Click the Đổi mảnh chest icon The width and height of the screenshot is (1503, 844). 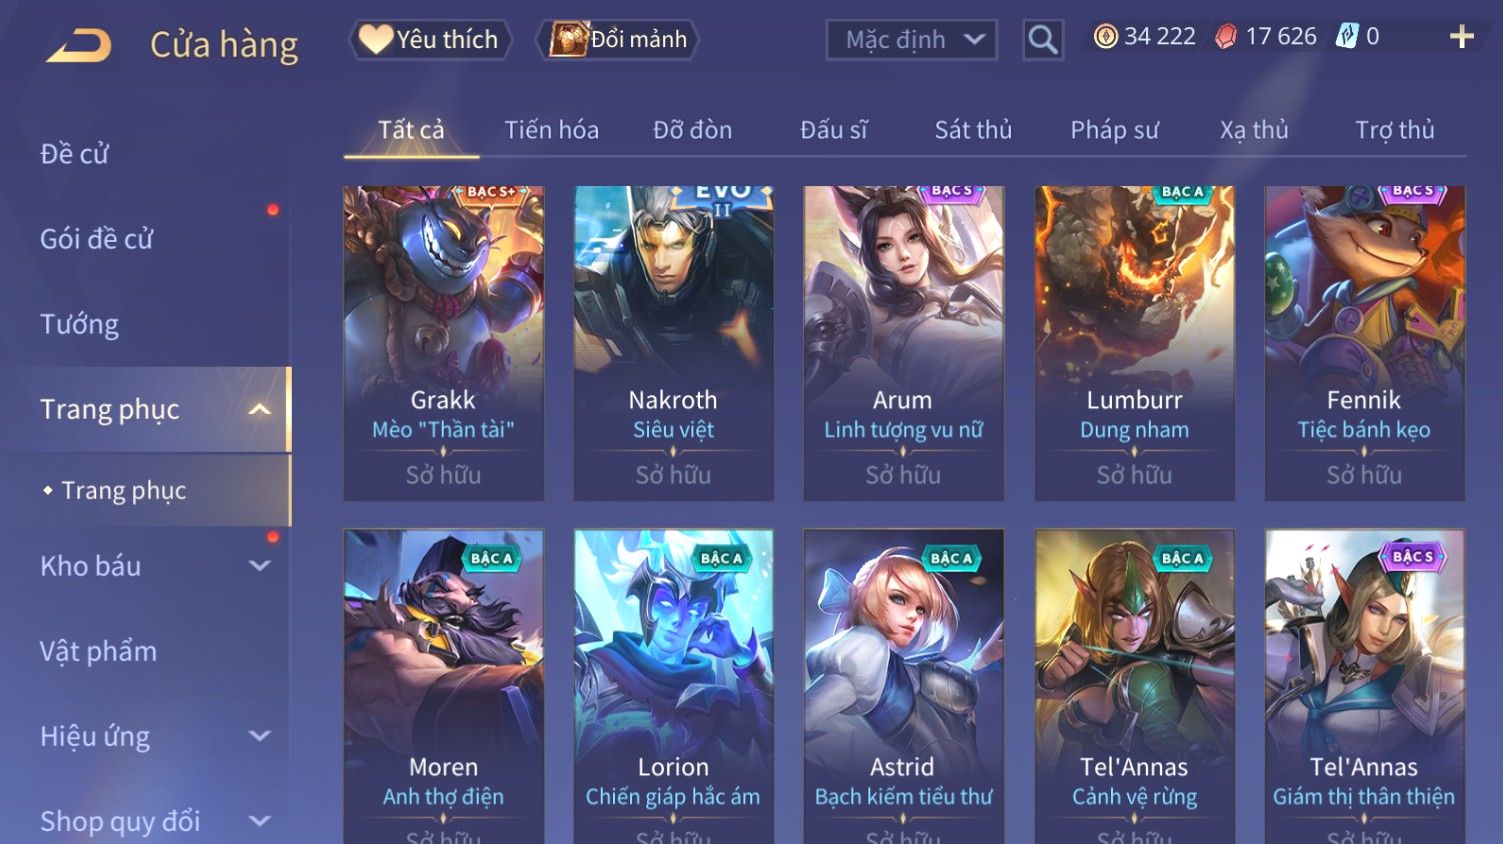point(568,39)
